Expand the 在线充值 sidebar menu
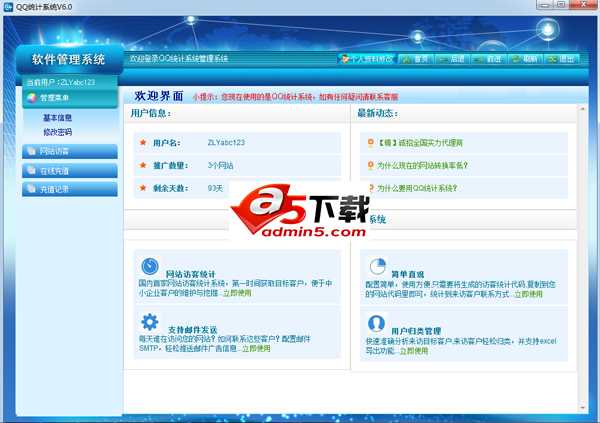The width and height of the screenshot is (600, 423). point(70,171)
